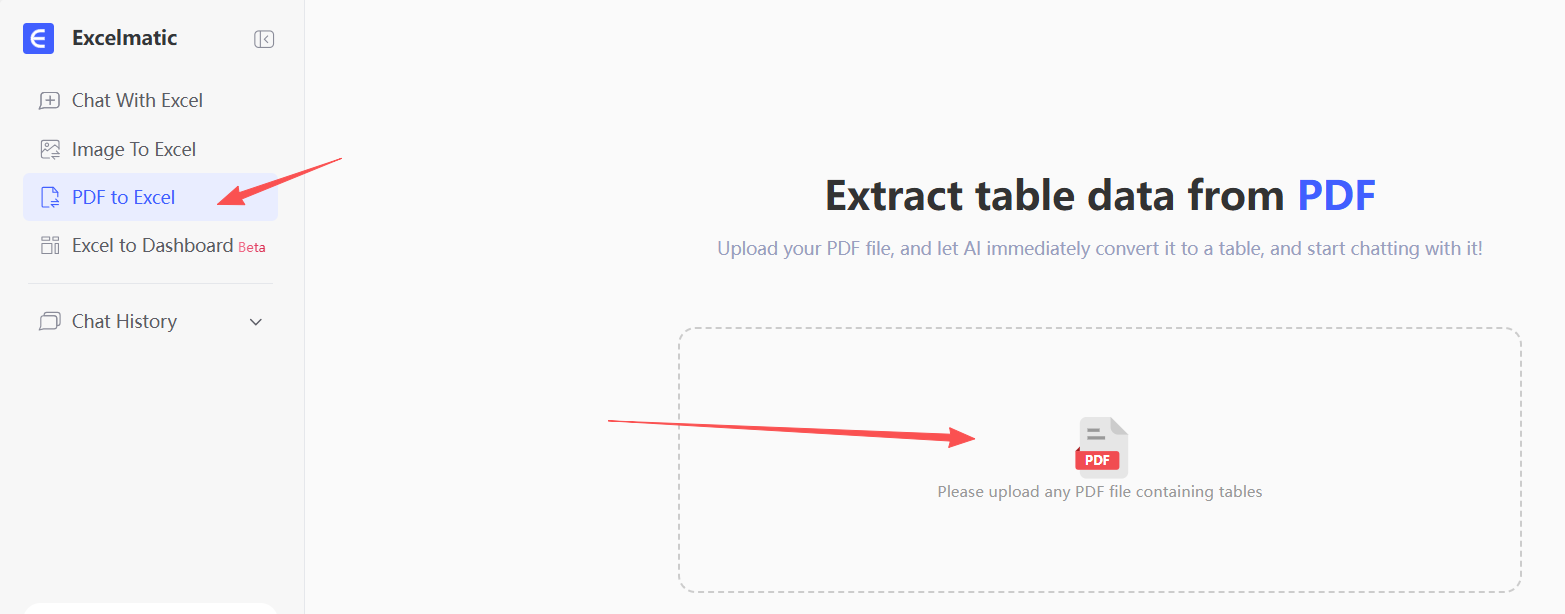Click the Image To Excel icon
Viewport: 1565px width, 614px height.
(49, 150)
